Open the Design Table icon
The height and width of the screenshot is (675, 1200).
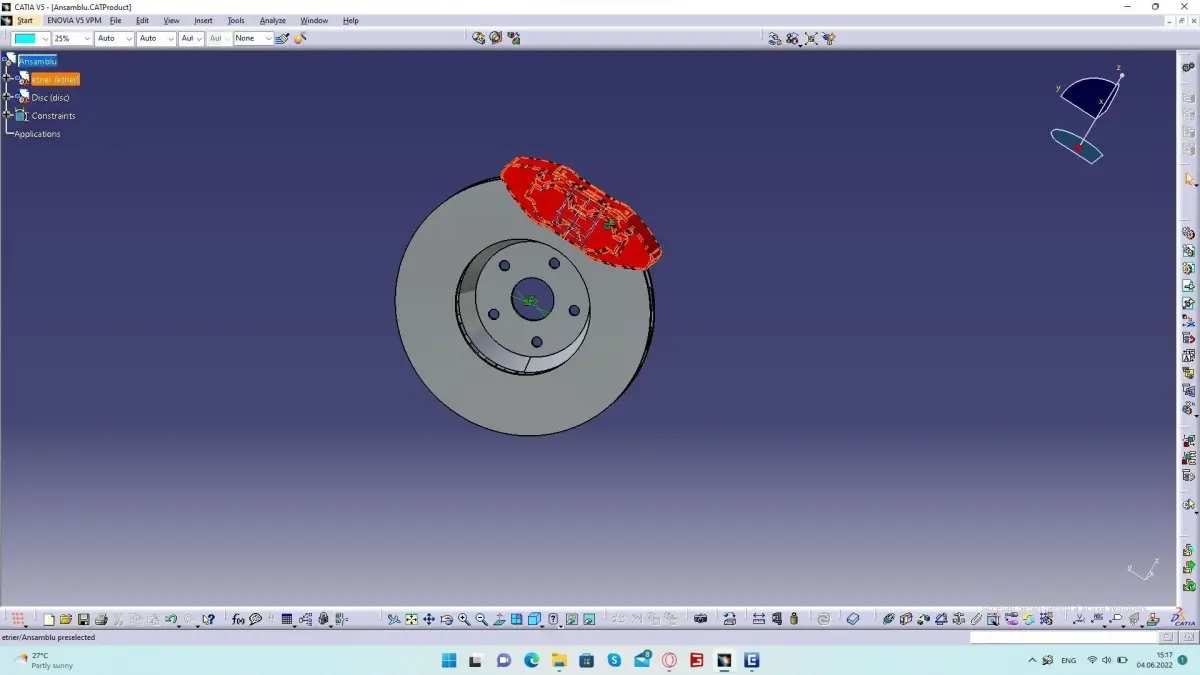click(x=287, y=619)
